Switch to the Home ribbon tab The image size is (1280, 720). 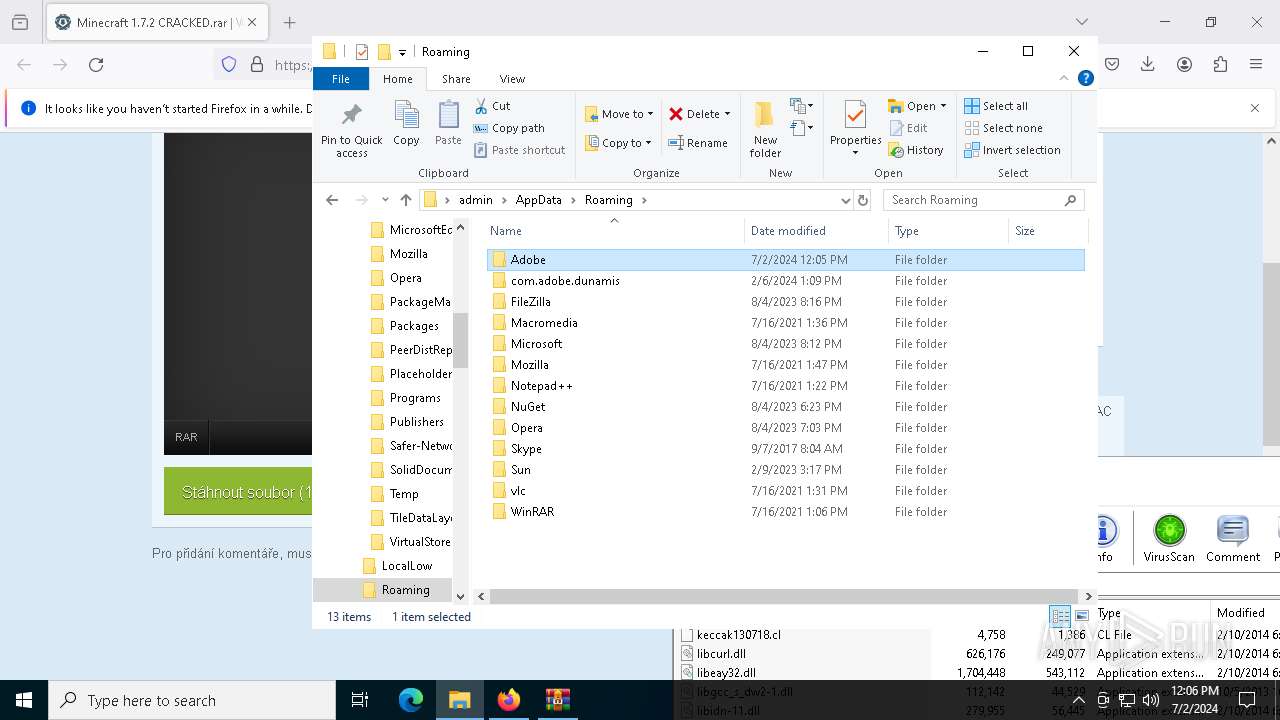coord(397,79)
